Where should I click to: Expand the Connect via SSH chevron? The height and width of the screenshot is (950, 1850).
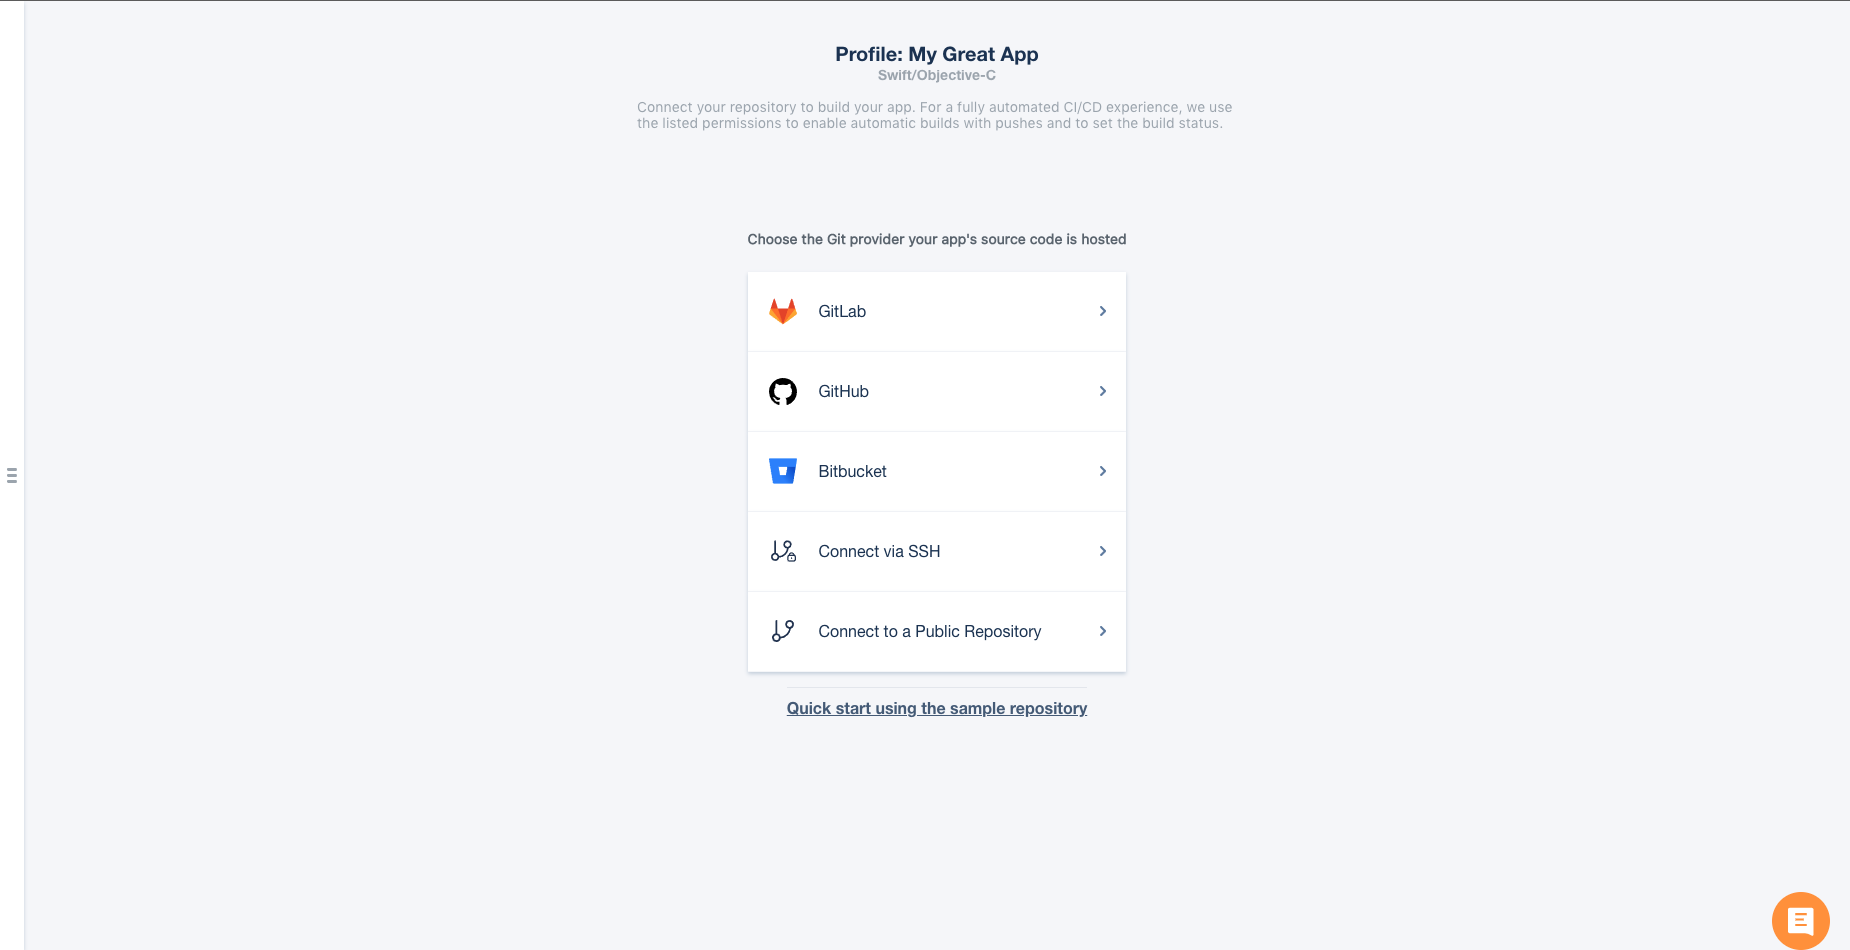point(1103,551)
